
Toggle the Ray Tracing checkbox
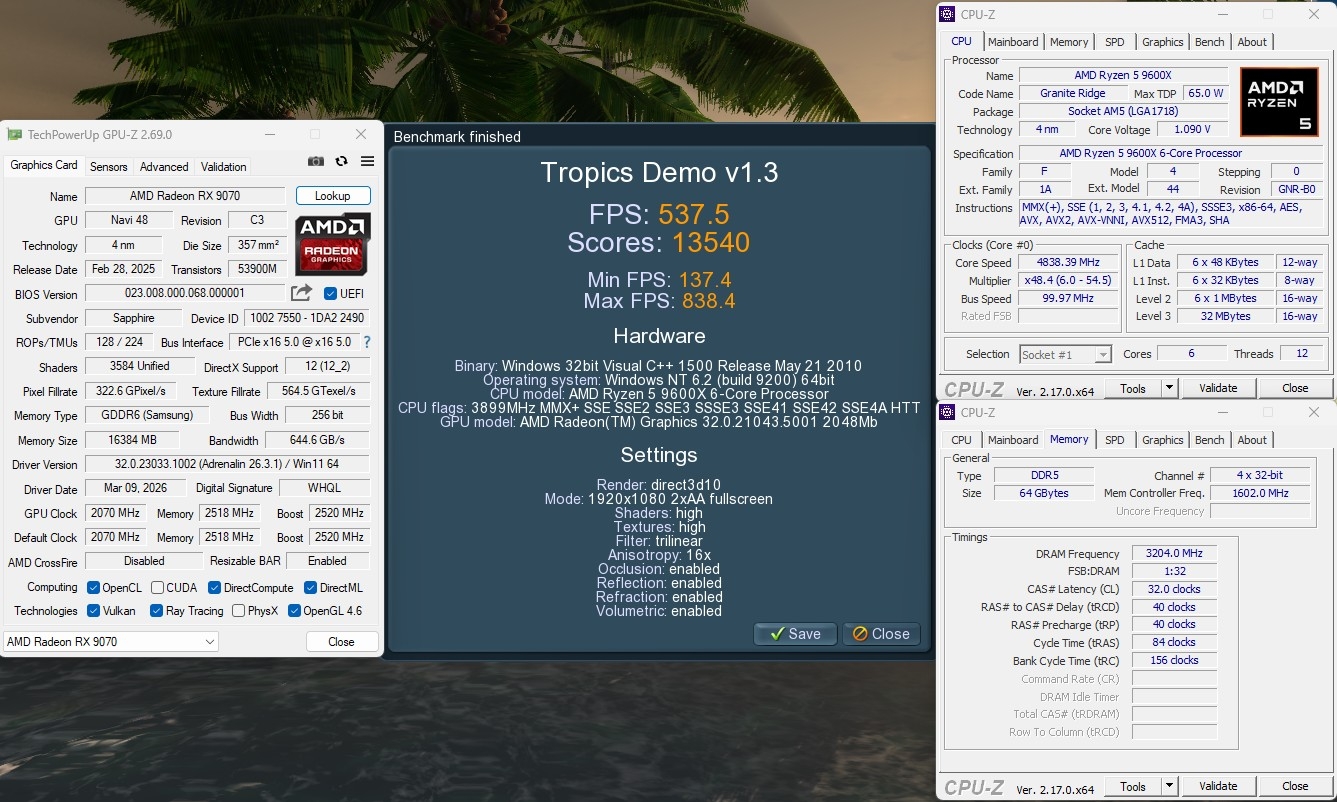(x=156, y=611)
